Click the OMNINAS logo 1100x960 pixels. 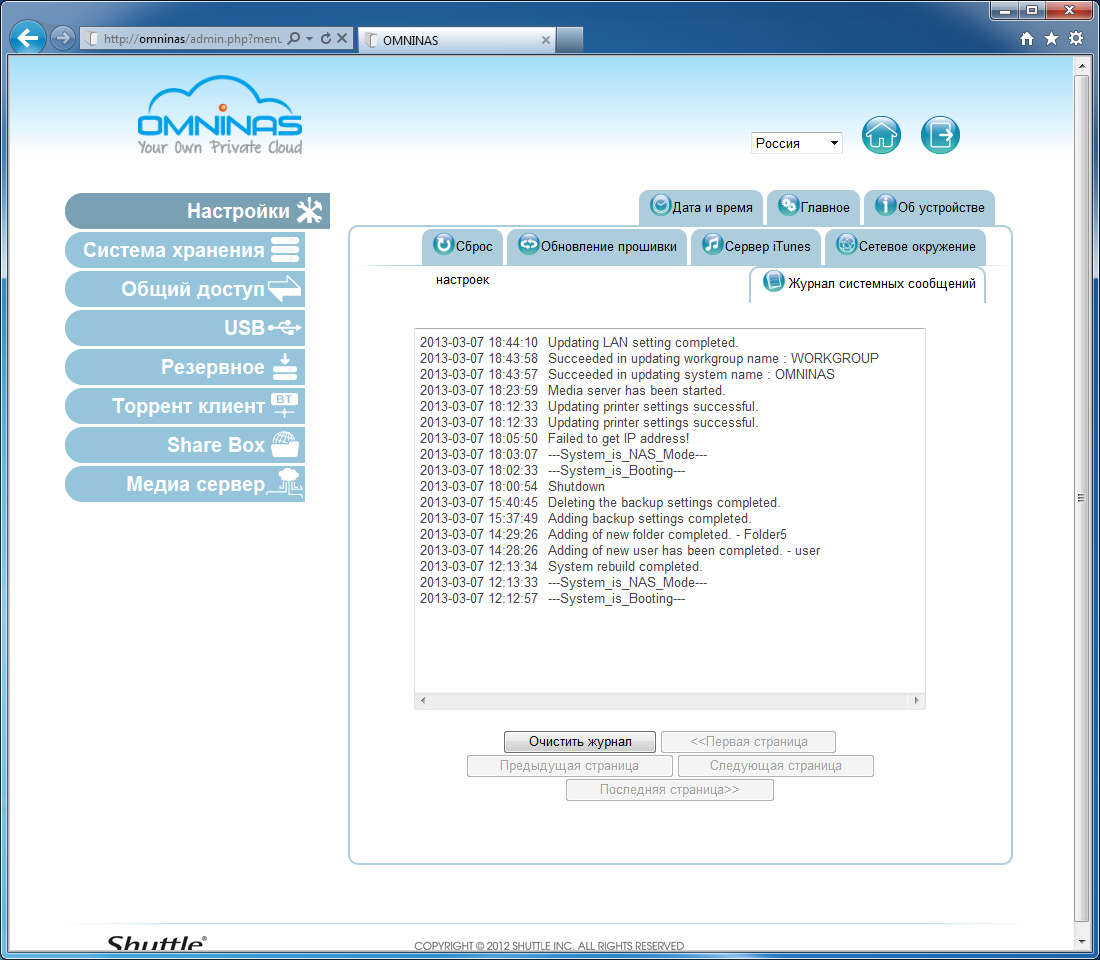[220, 115]
